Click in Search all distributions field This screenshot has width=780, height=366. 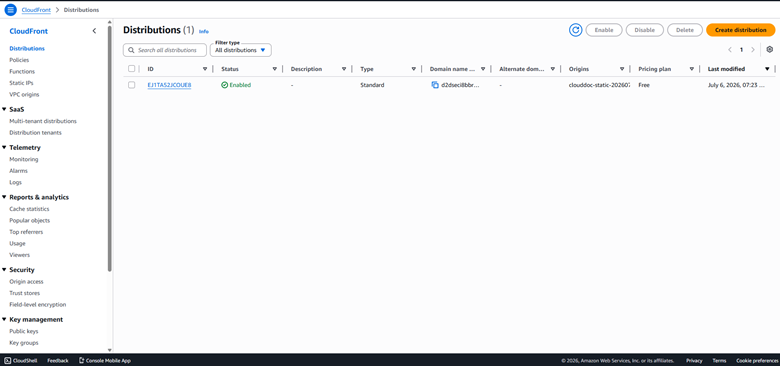tap(165, 50)
